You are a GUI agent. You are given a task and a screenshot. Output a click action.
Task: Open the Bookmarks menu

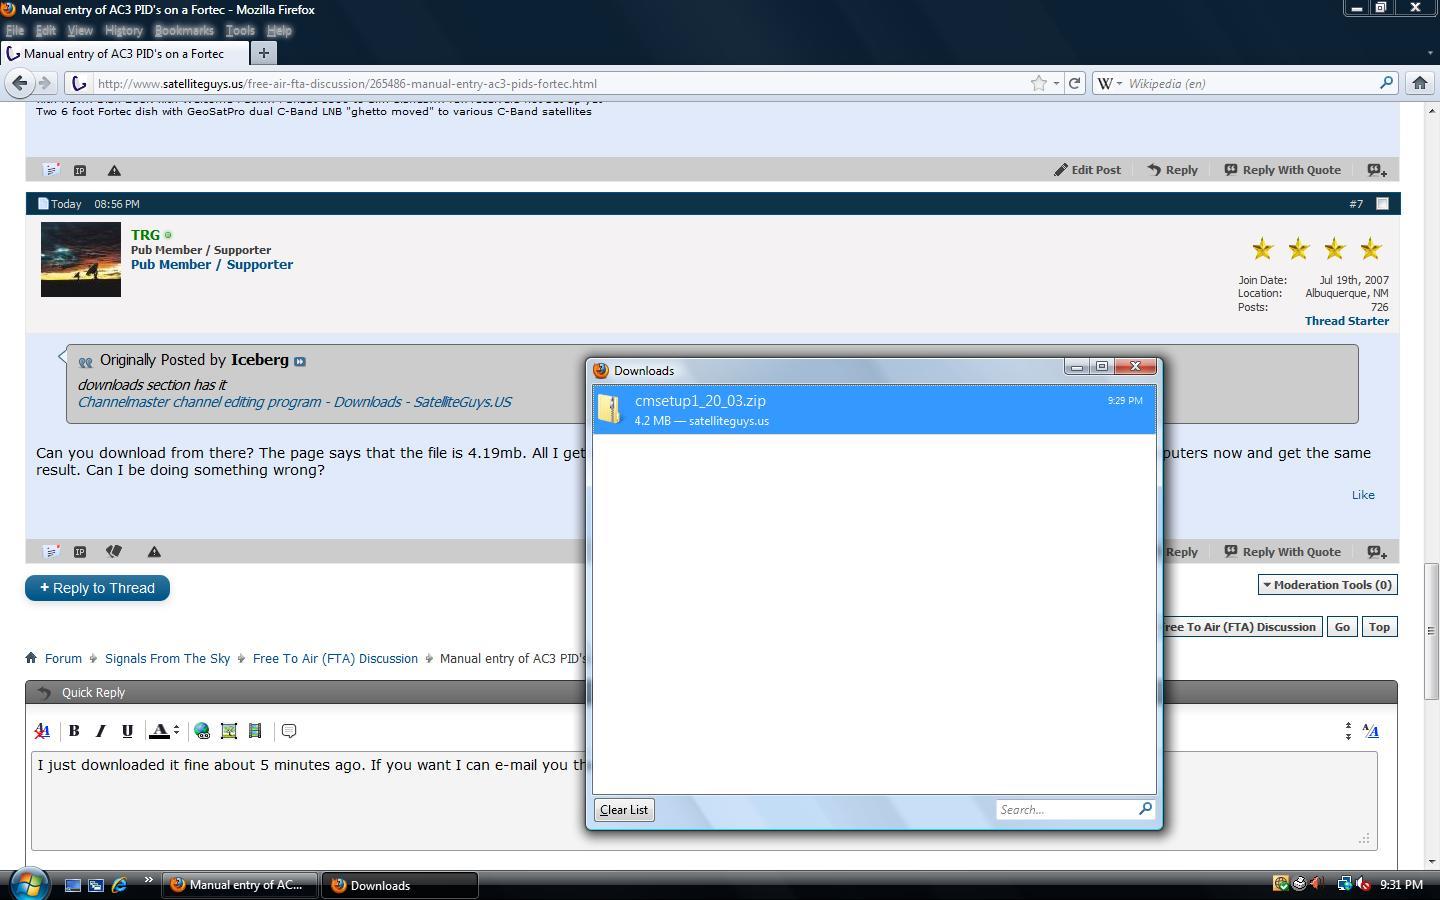184,30
